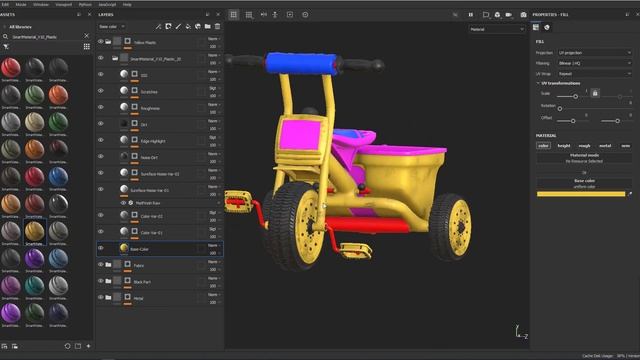Click the framed viewport icon in toolbar
Viewport: 640px width, 360px height.
[x=290, y=15]
